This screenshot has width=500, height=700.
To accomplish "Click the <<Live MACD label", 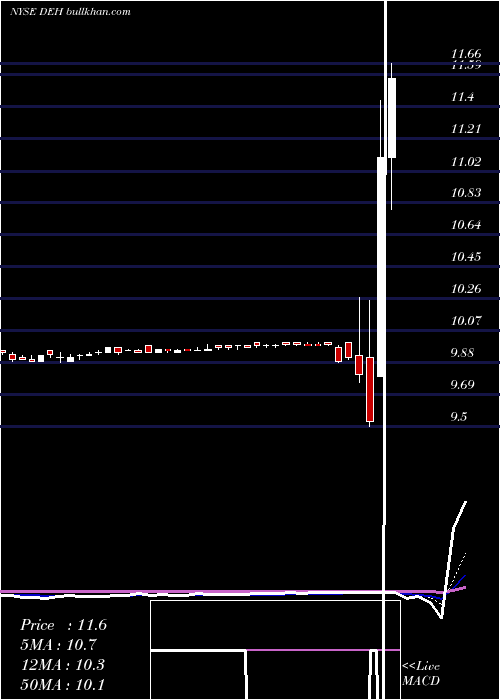I will coord(421,673).
